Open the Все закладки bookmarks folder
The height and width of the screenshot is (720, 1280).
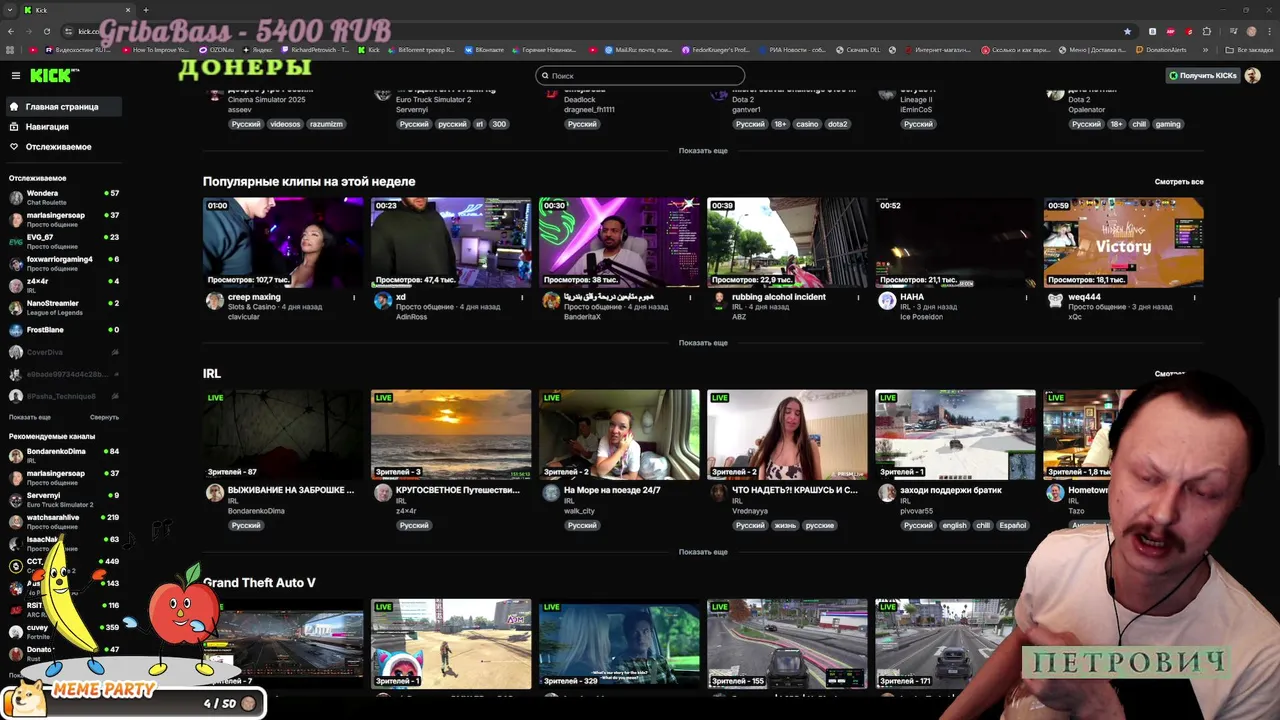click(1248, 49)
